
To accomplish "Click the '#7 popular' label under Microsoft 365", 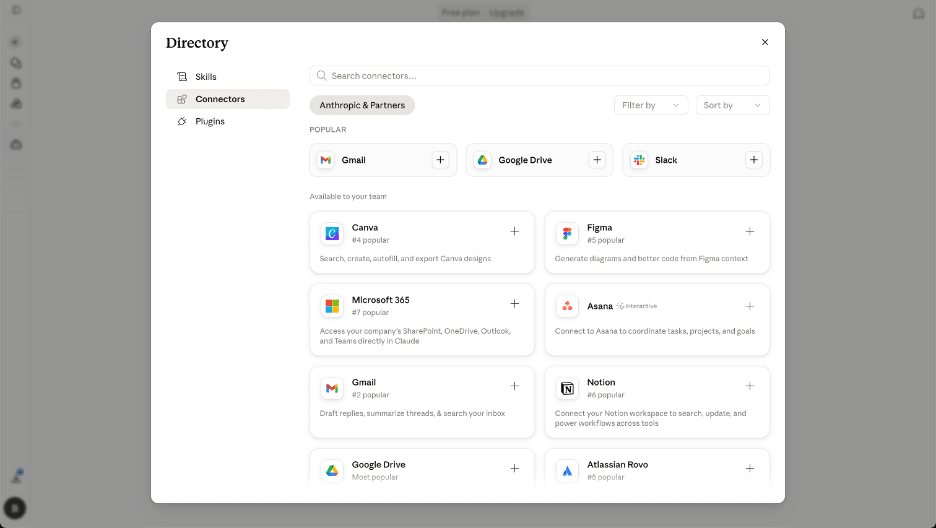I will 370,312.
